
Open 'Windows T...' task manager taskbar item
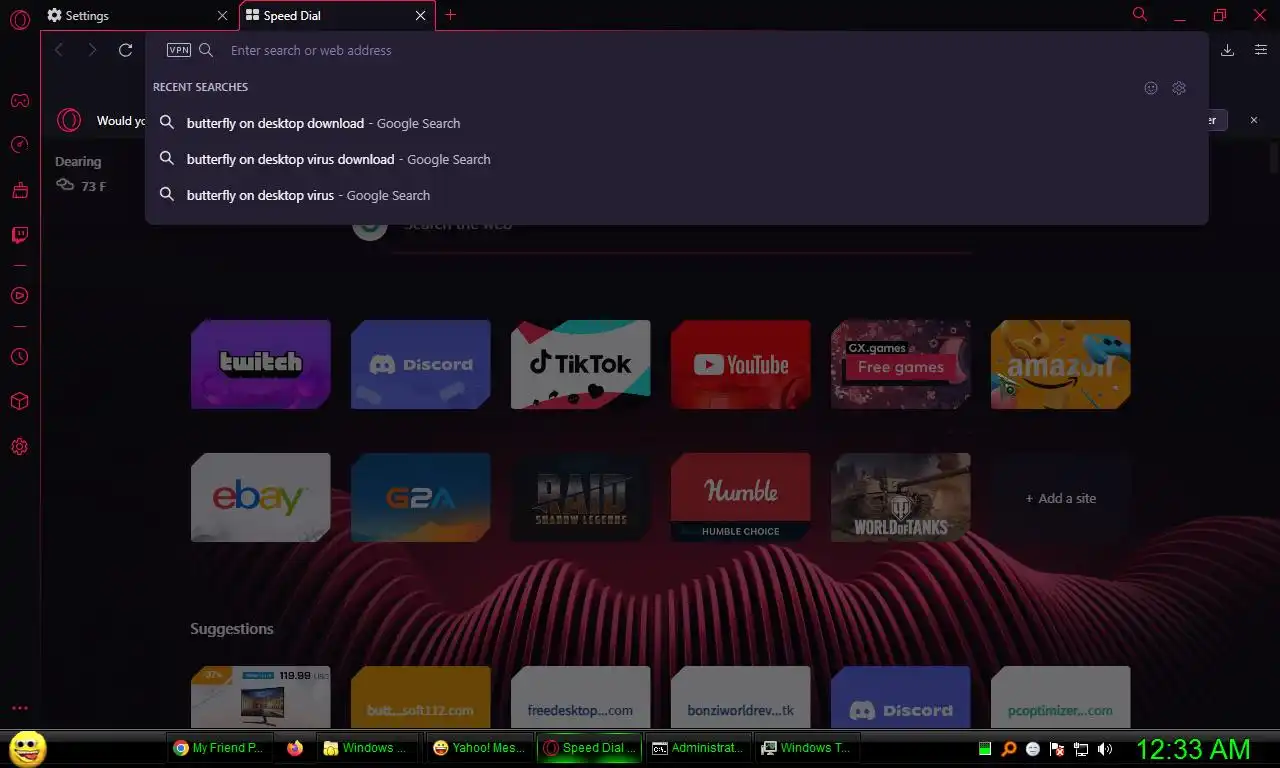coord(806,748)
